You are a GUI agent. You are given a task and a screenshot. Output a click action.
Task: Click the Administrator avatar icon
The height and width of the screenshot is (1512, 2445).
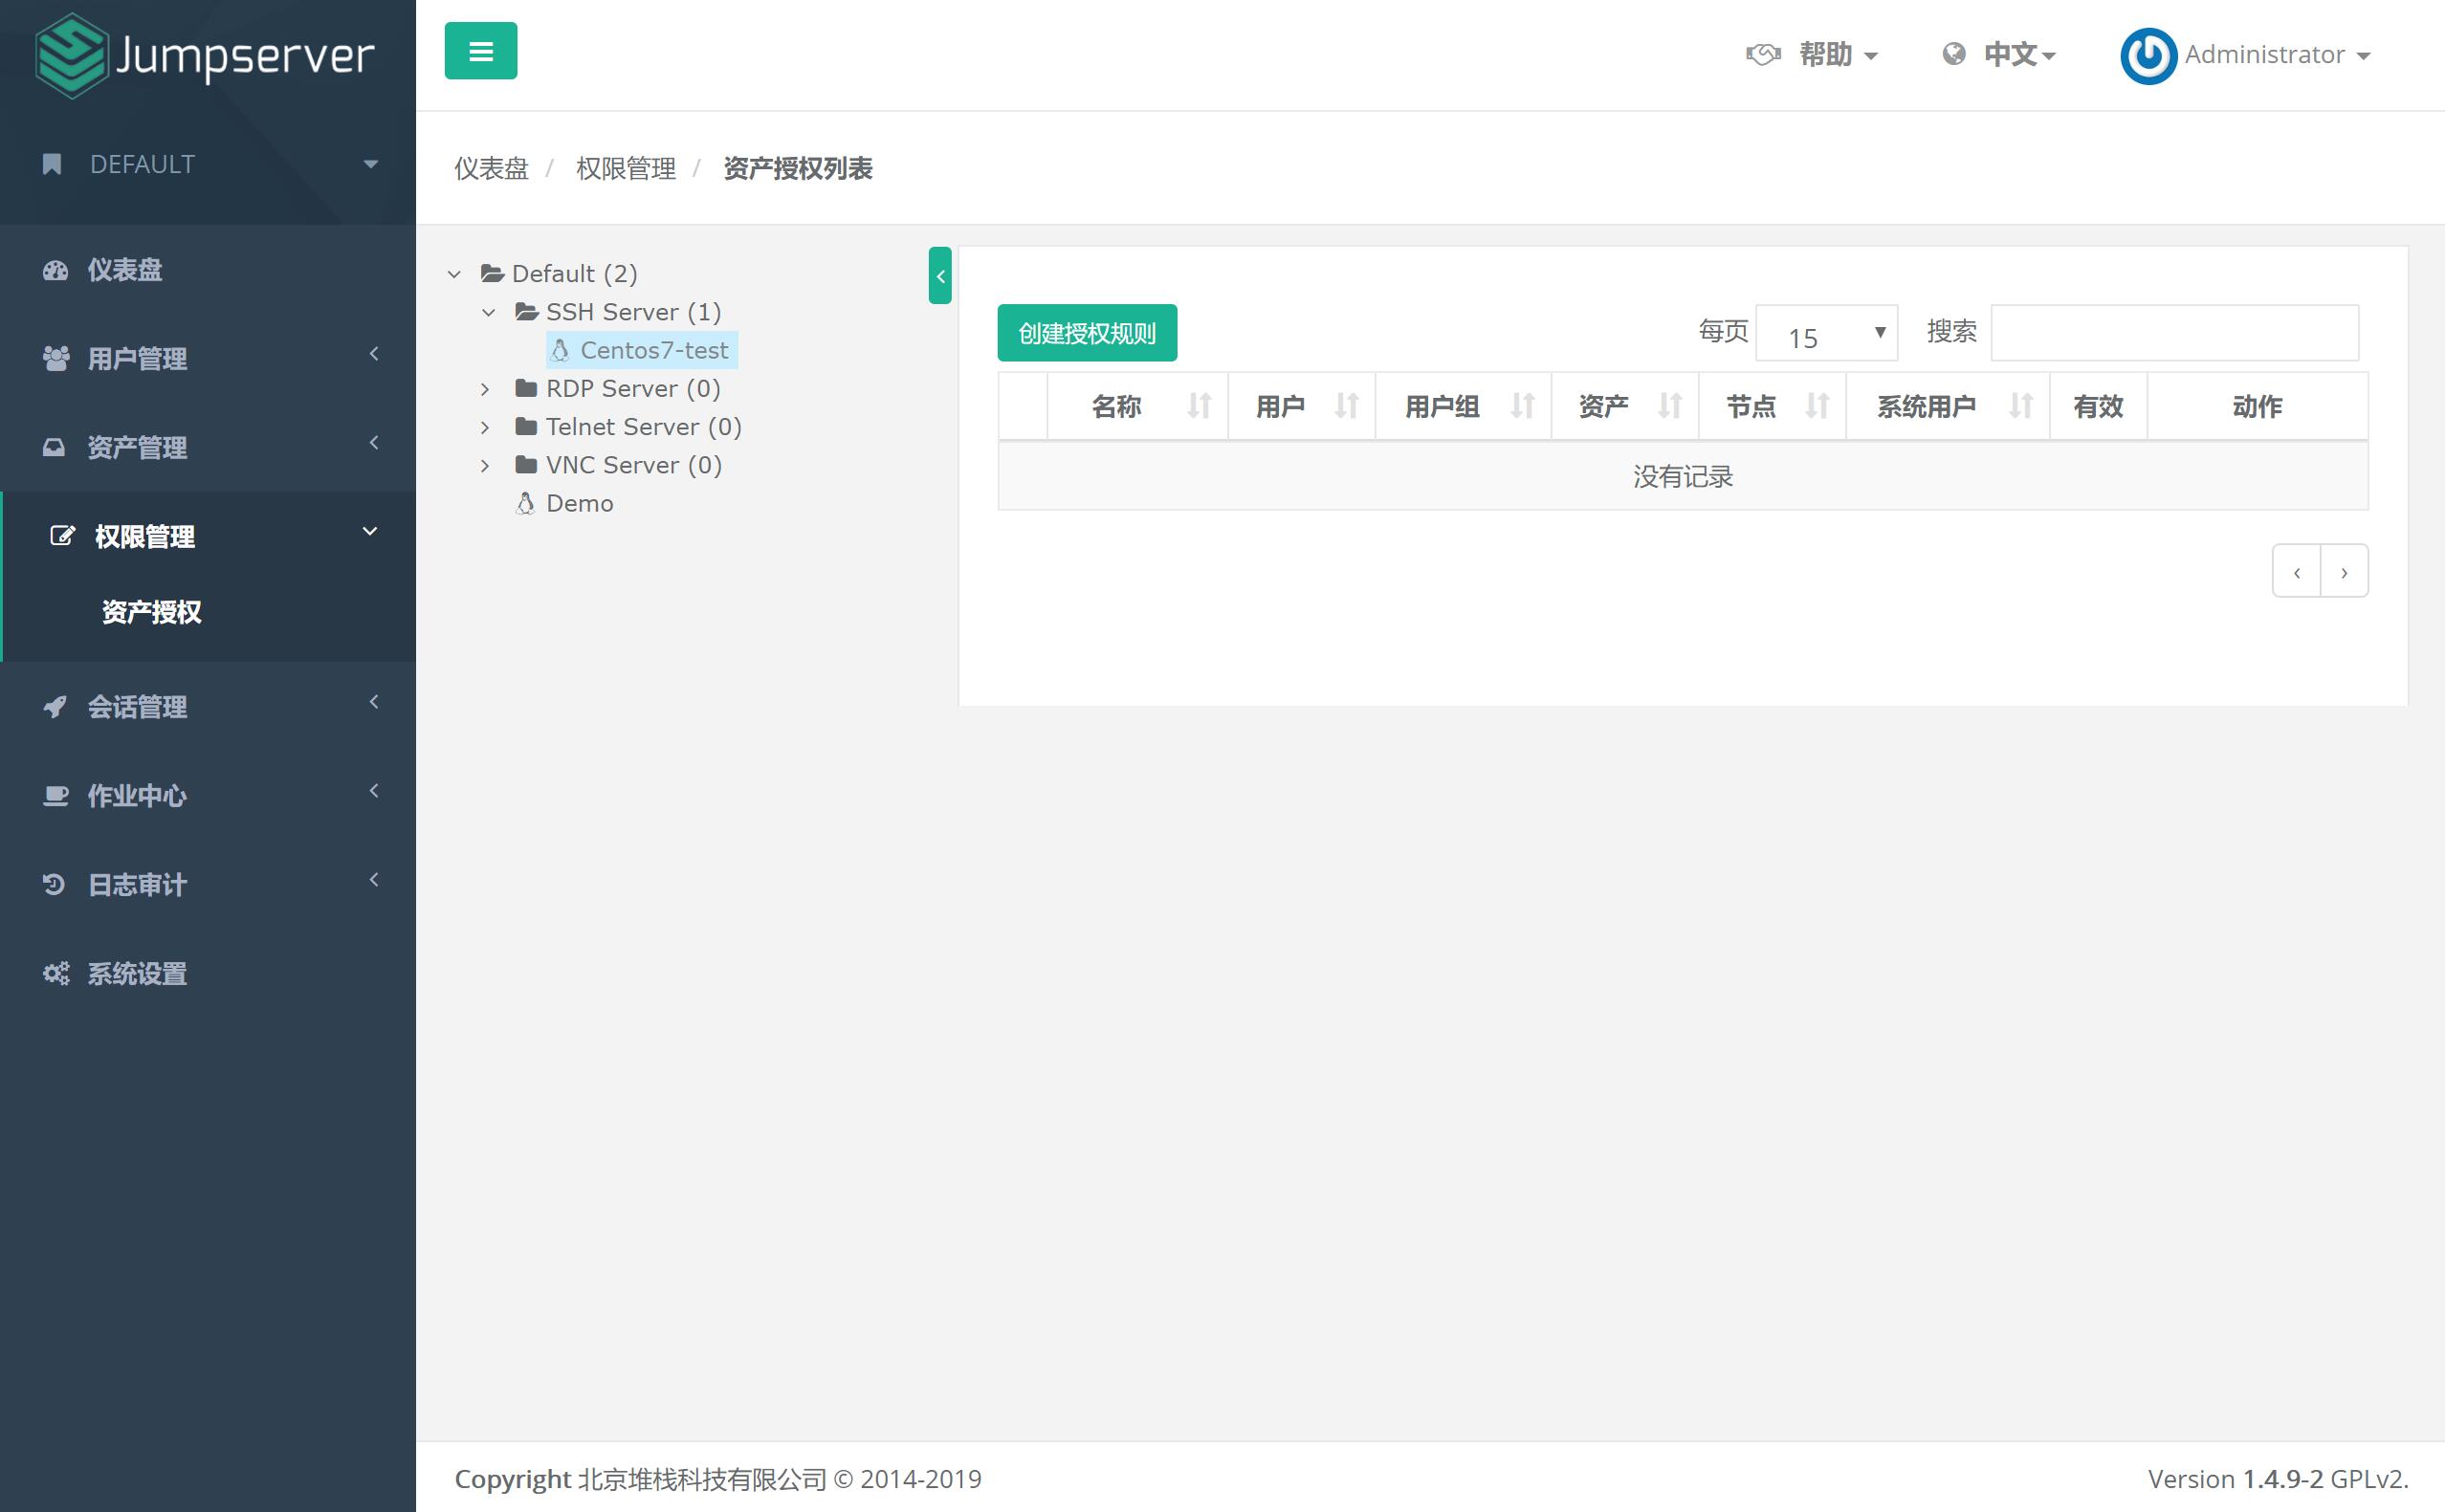tap(2148, 56)
